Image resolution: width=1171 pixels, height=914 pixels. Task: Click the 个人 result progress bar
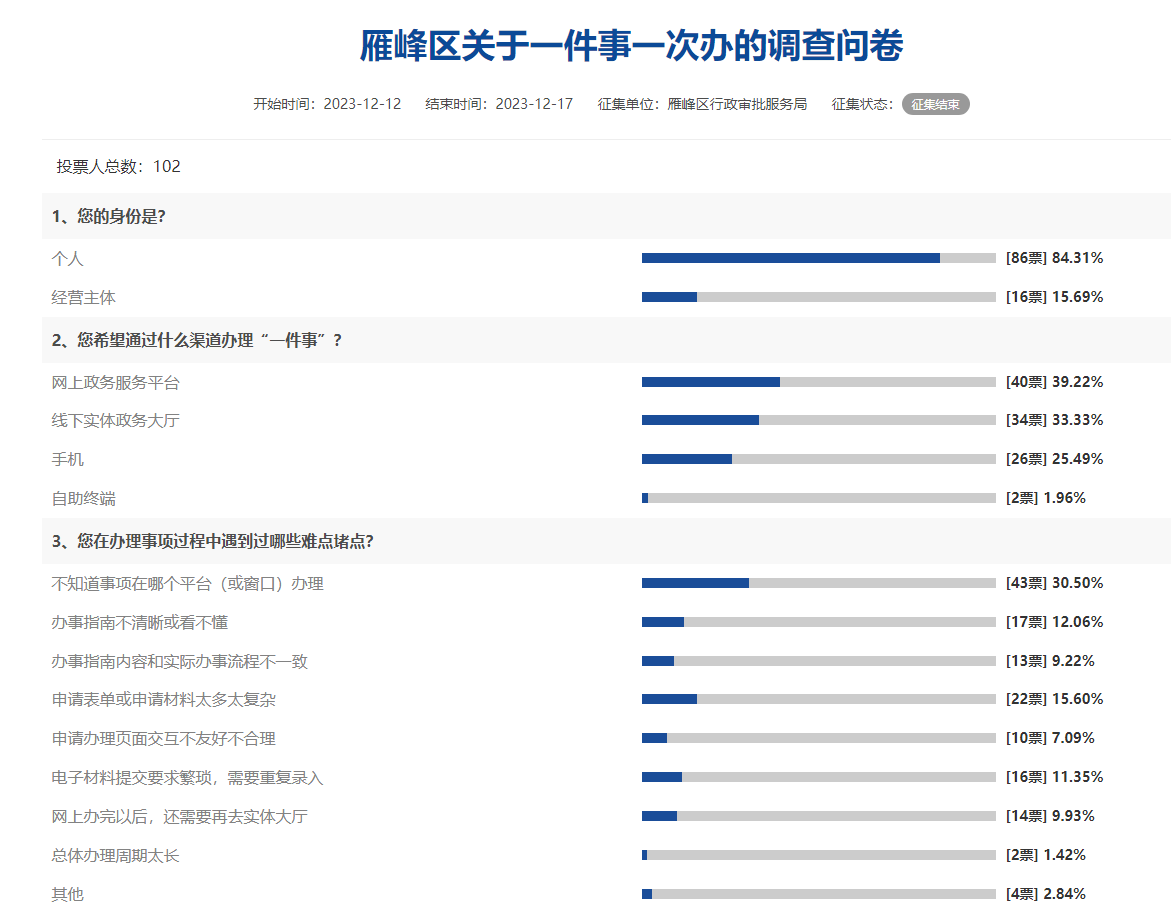tap(819, 258)
